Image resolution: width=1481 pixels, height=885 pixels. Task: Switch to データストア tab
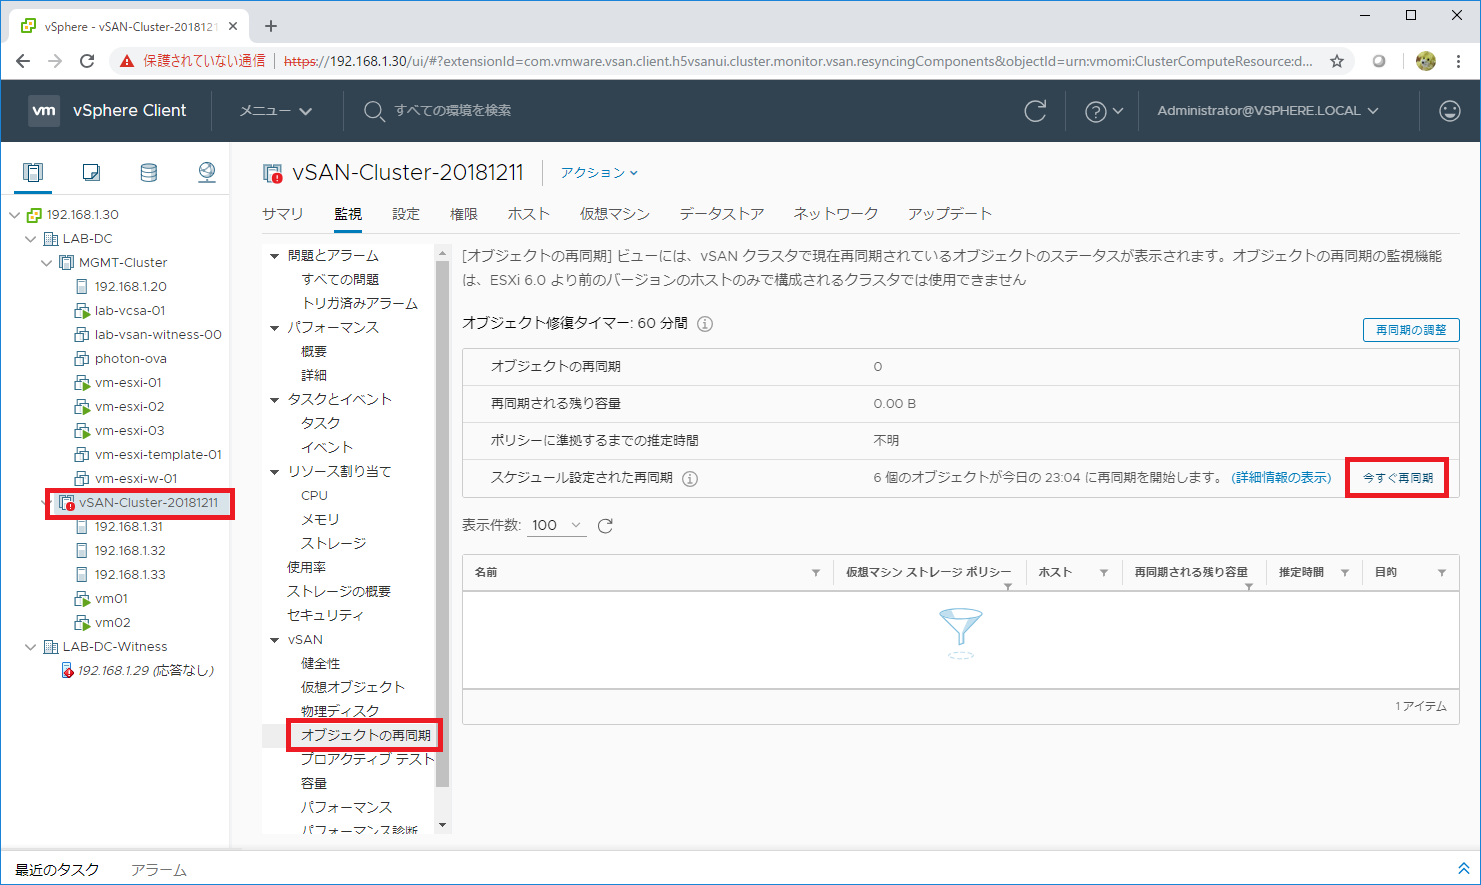[722, 214]
